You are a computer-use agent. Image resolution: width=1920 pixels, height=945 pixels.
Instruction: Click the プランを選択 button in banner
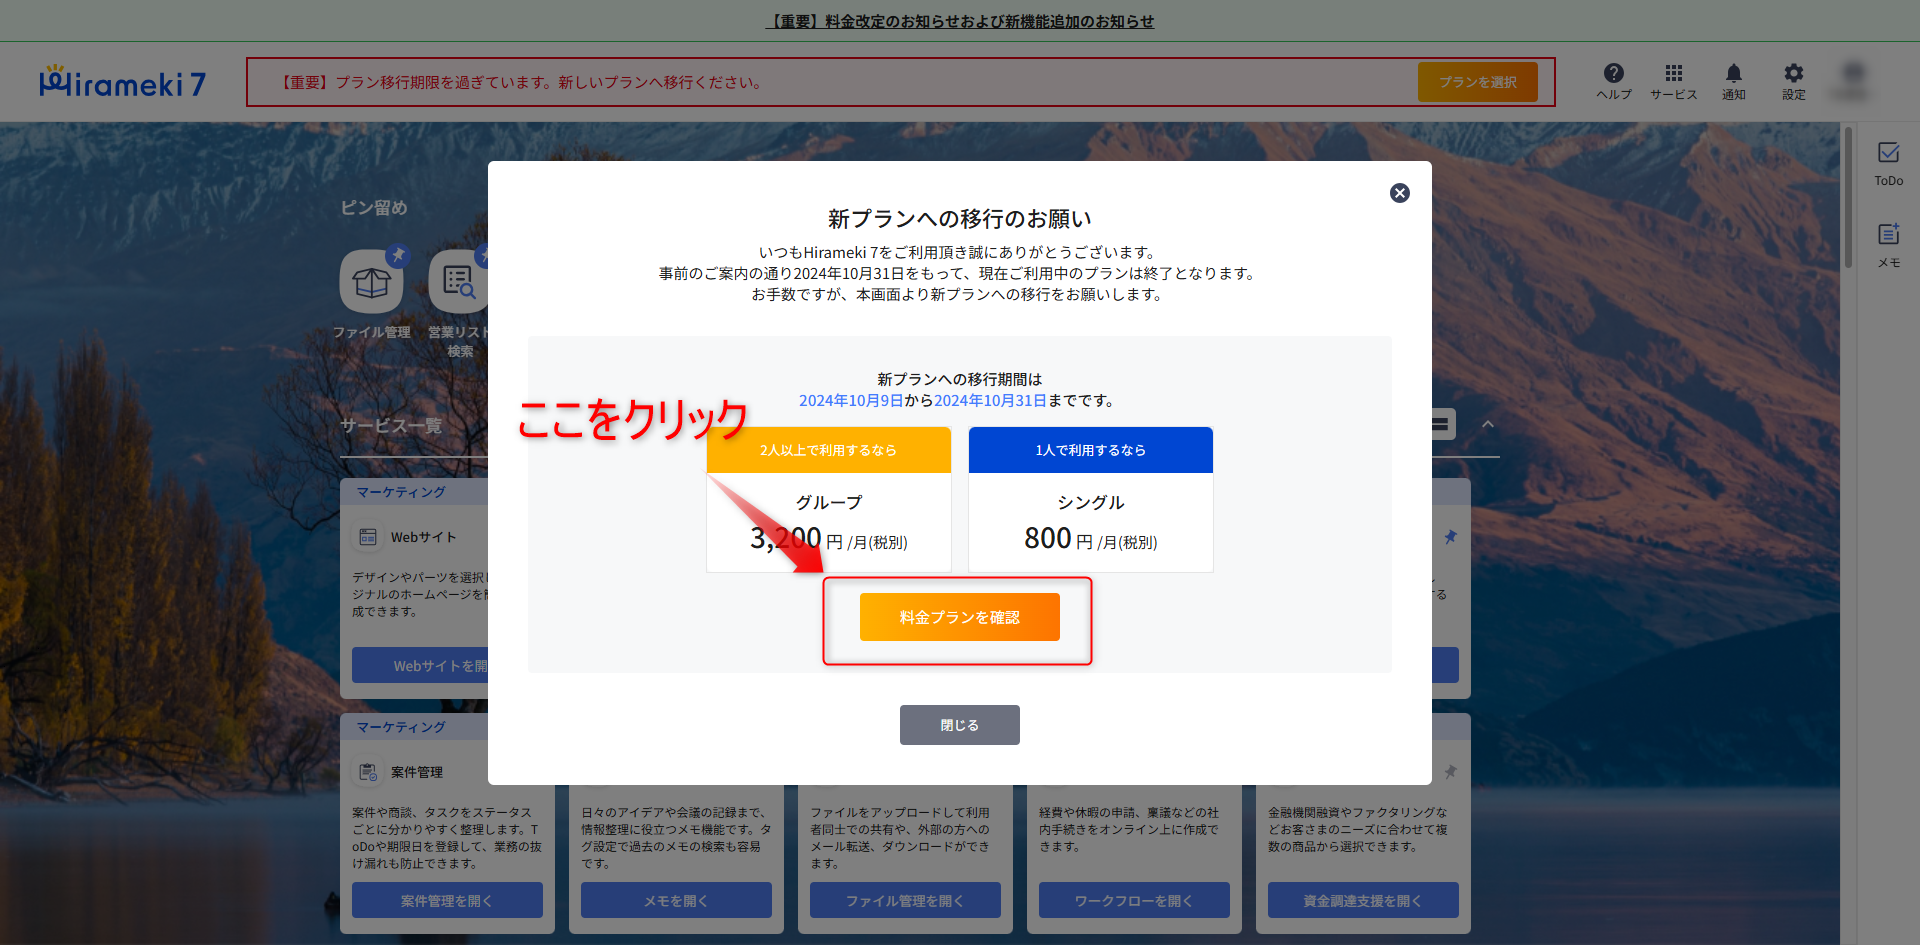tap(1477, 82)
